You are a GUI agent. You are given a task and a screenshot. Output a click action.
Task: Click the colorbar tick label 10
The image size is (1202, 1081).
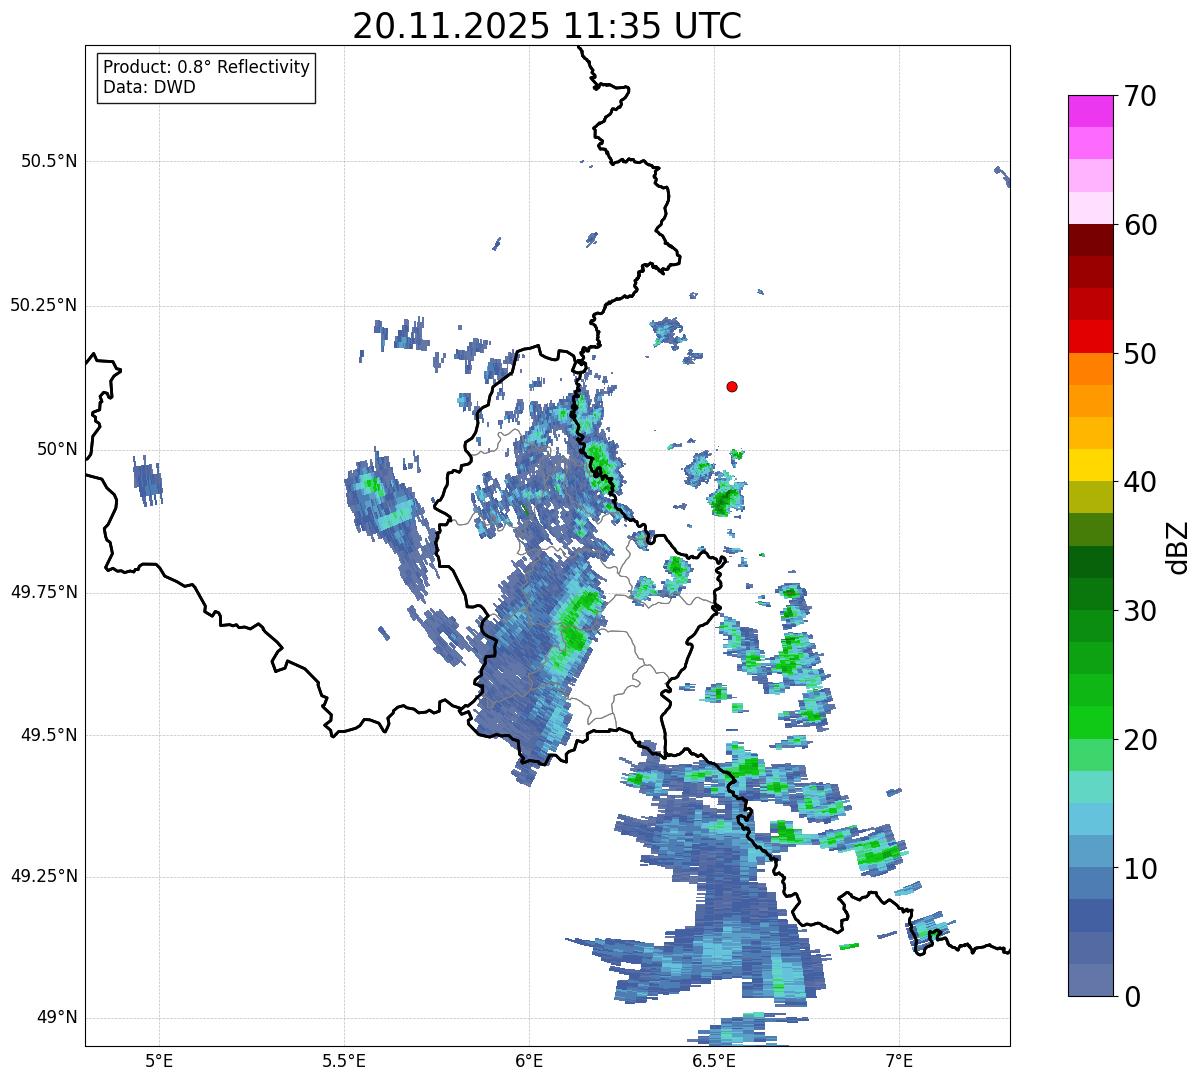[x=1140, y=869]
